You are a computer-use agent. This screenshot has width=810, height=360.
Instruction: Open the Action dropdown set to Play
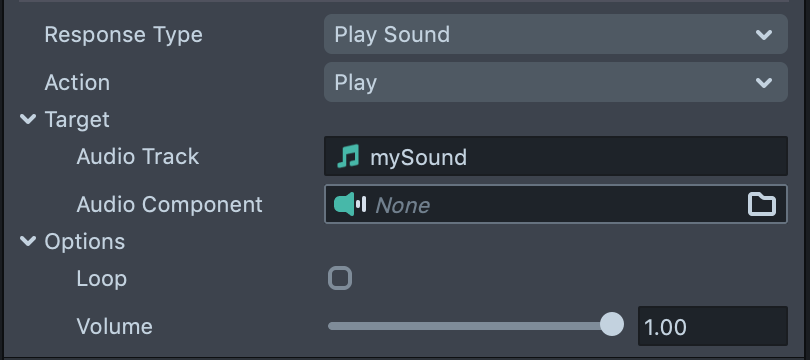tap(556, 82)
